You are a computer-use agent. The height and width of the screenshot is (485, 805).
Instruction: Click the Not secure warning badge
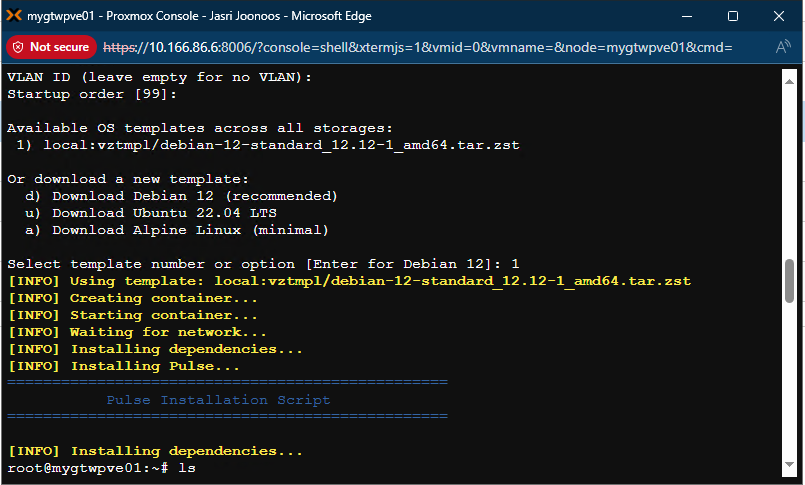click(x=51, y=47)
